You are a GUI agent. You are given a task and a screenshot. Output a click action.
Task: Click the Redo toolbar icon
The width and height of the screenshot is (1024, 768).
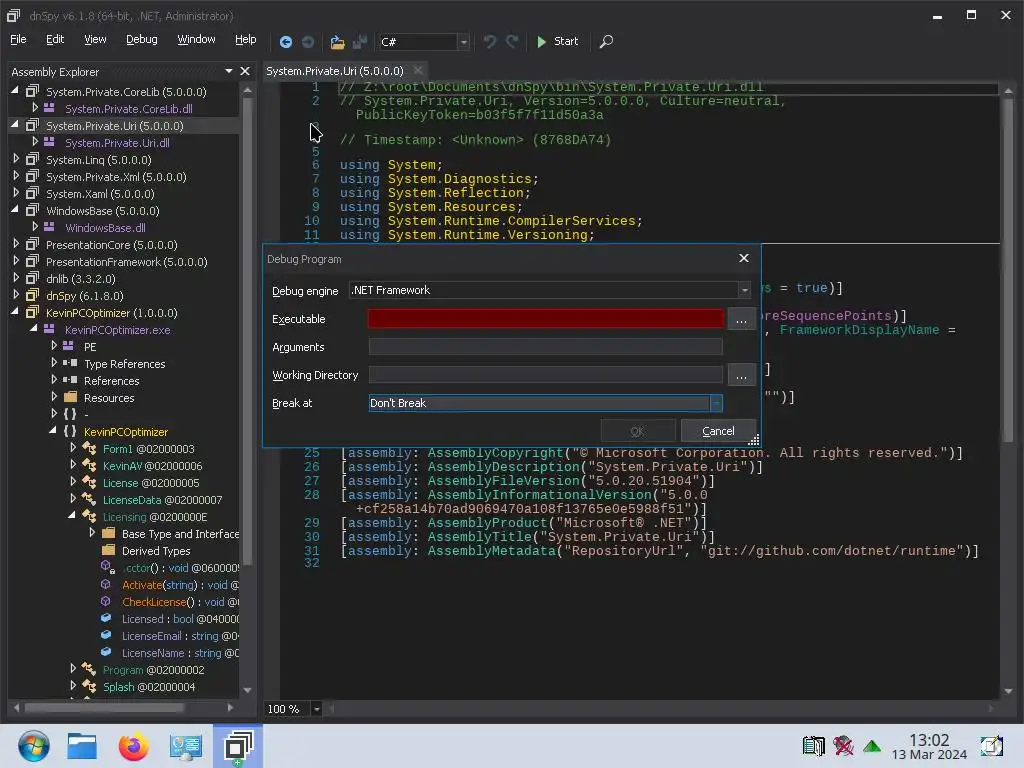[512, 42]
